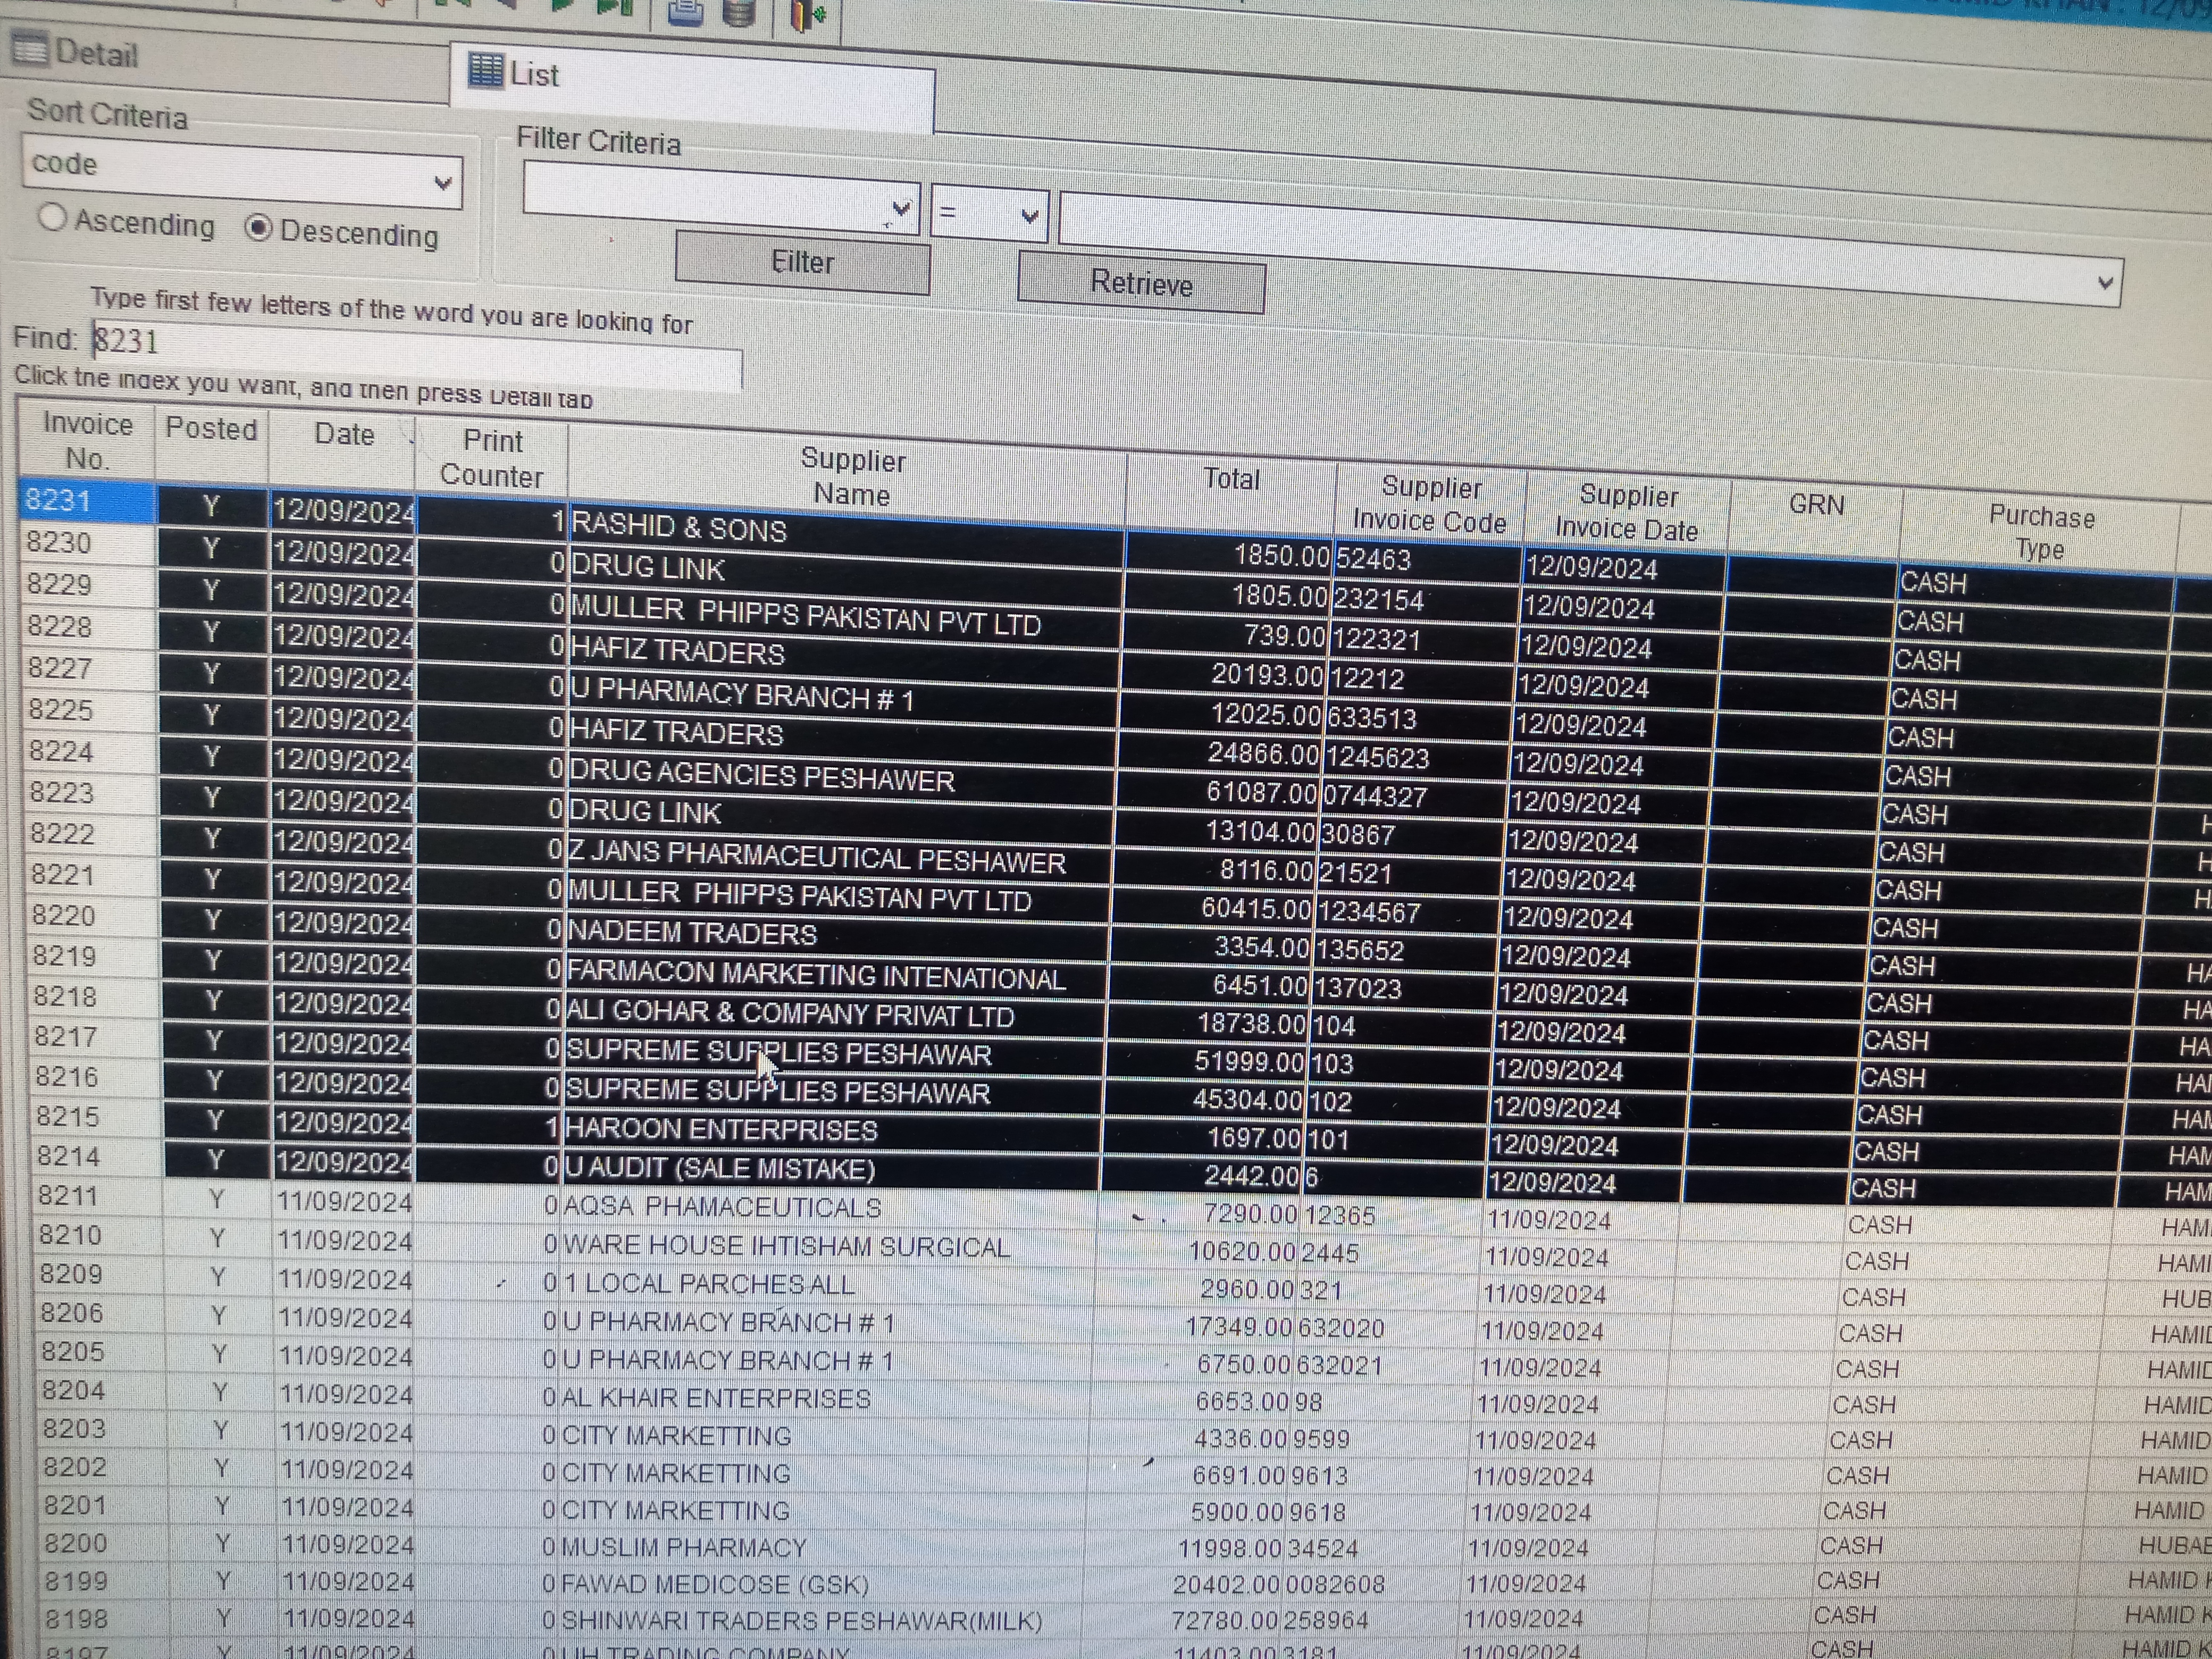Switch to the Detail tab
The height and width of the screenshot is (1659, 2212).
(96, 54)
